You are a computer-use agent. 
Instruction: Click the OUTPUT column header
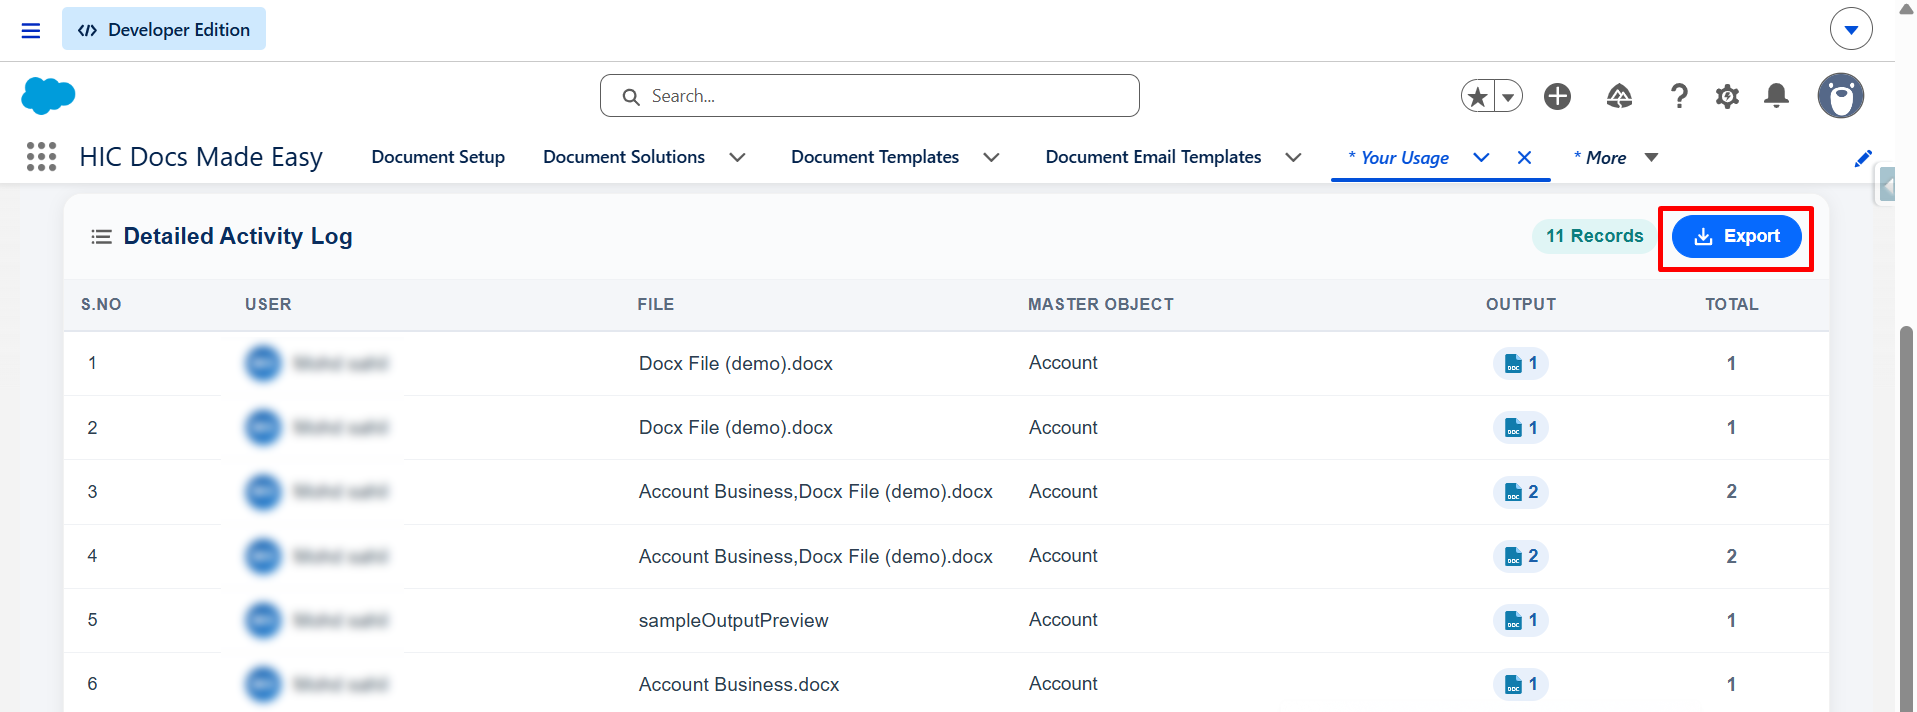(1521, 304)
